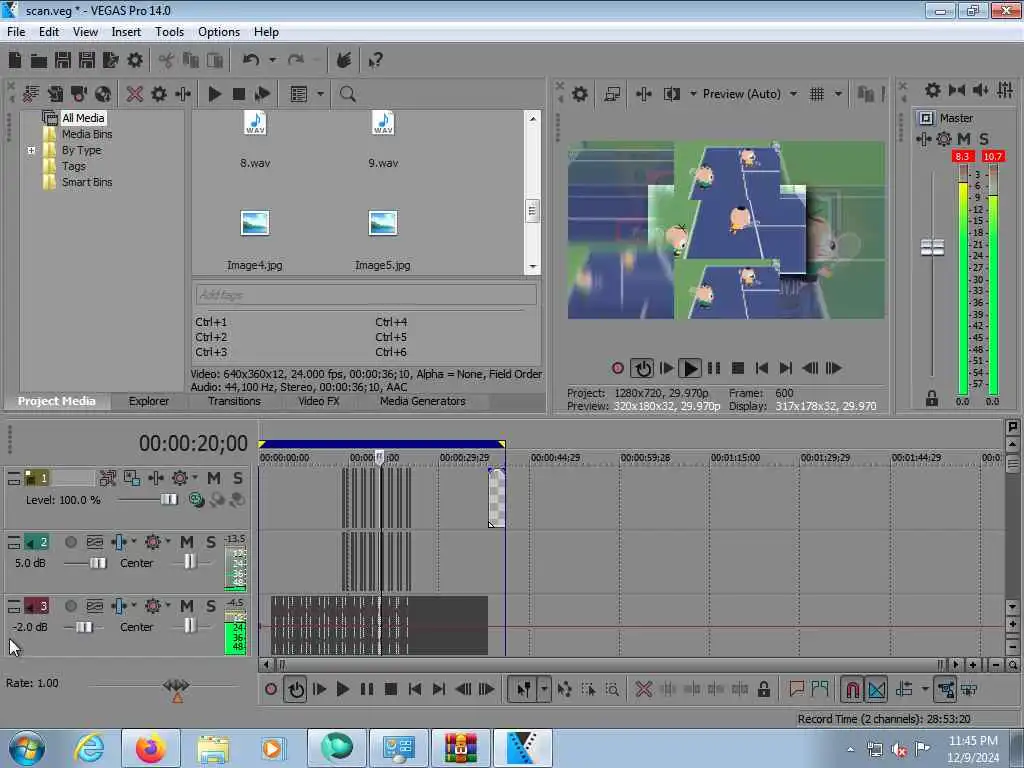Viewport: 1024px width, 768px height.
Task: Open a project with the folder icon
Action: coord(39,61)
